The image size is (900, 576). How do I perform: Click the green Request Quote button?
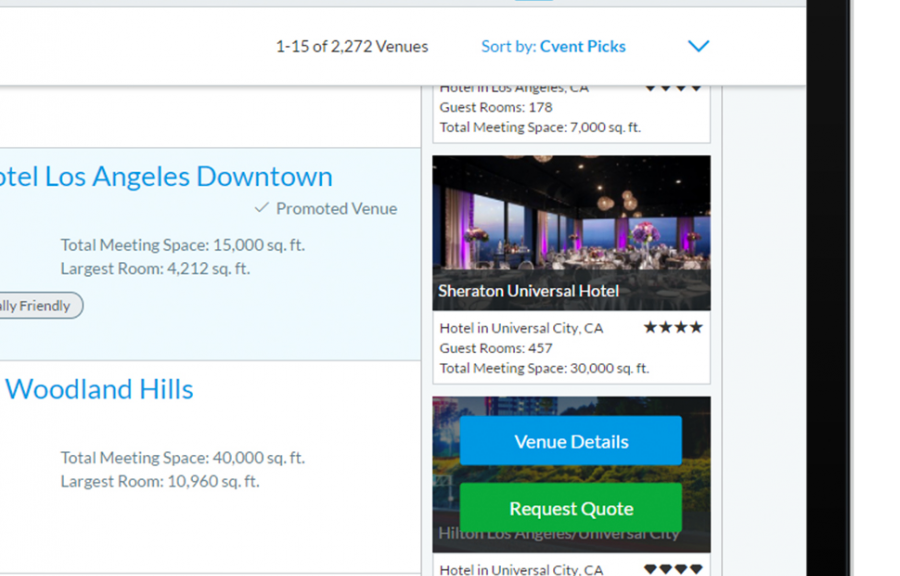tap(571, 508)
